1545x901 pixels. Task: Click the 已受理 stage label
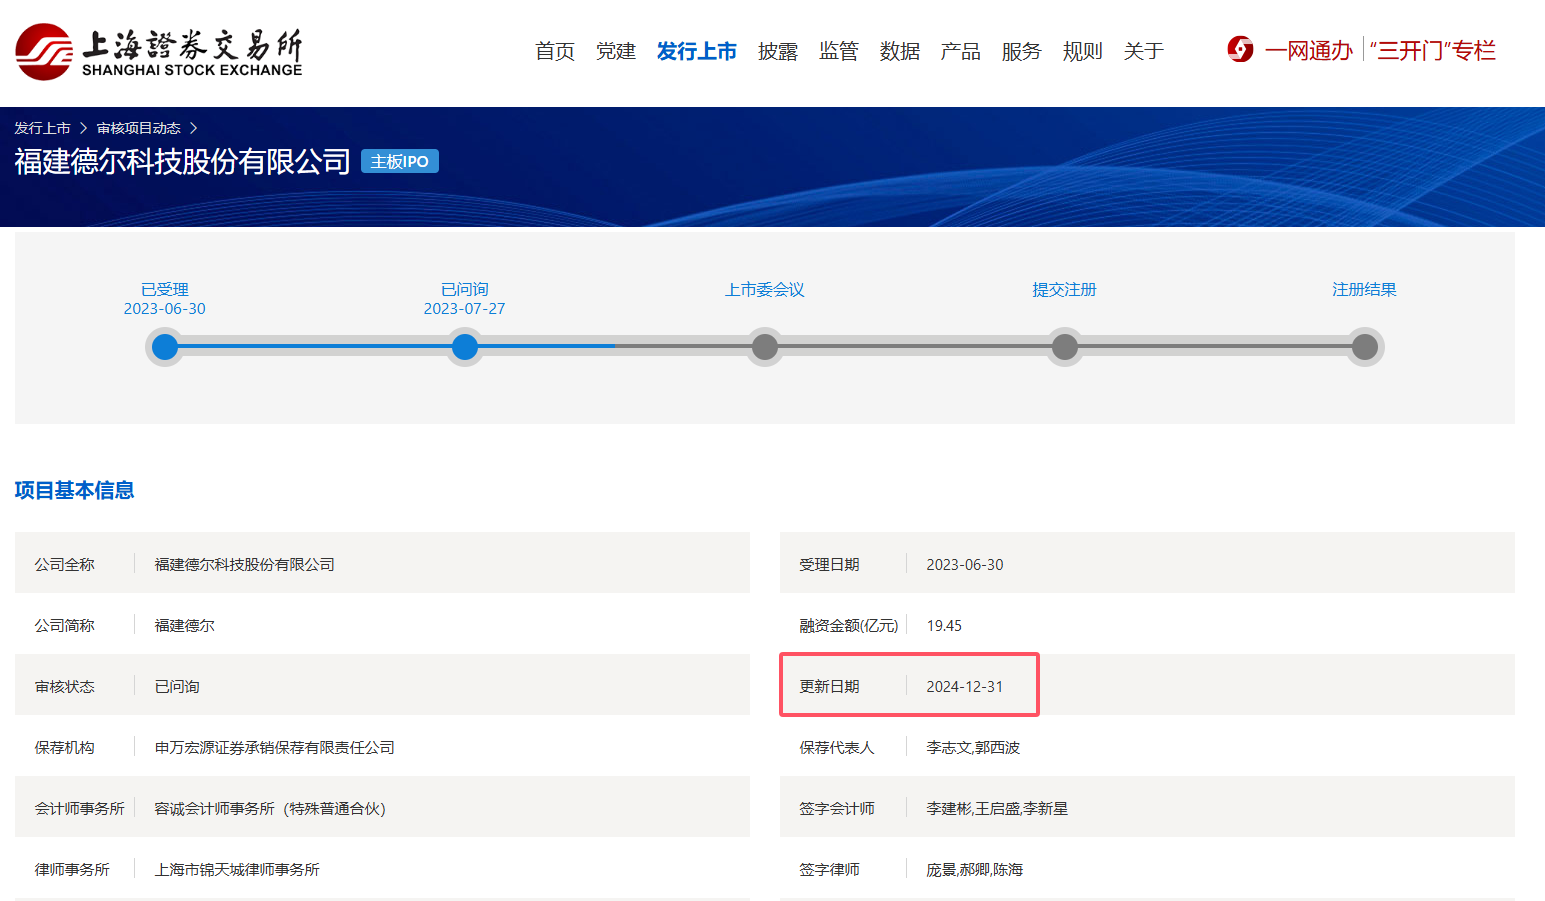tap(165, 289)
